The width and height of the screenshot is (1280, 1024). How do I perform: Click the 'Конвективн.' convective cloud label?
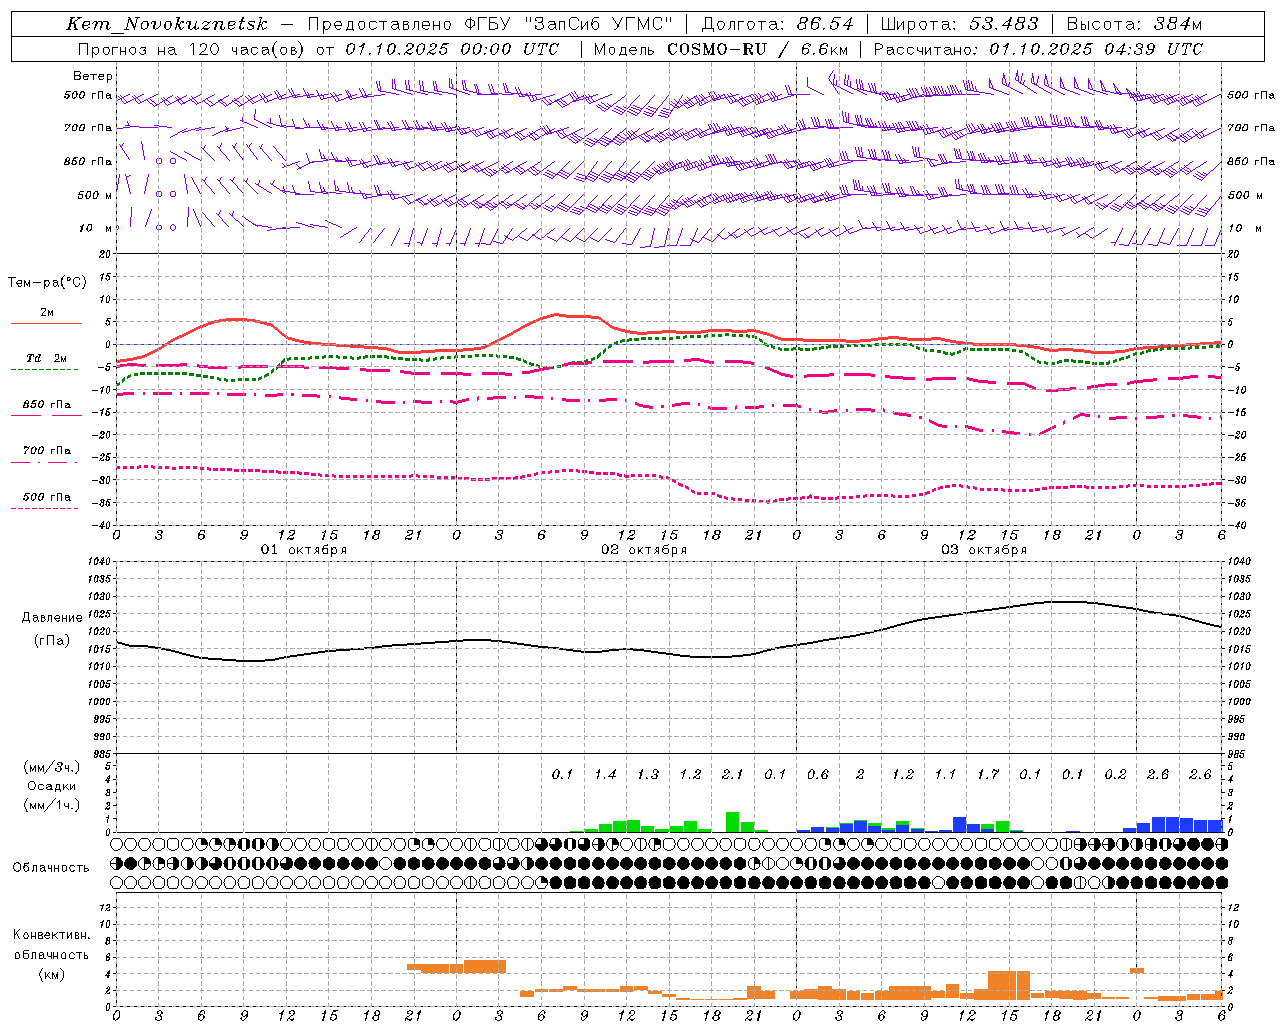(51, 935)
